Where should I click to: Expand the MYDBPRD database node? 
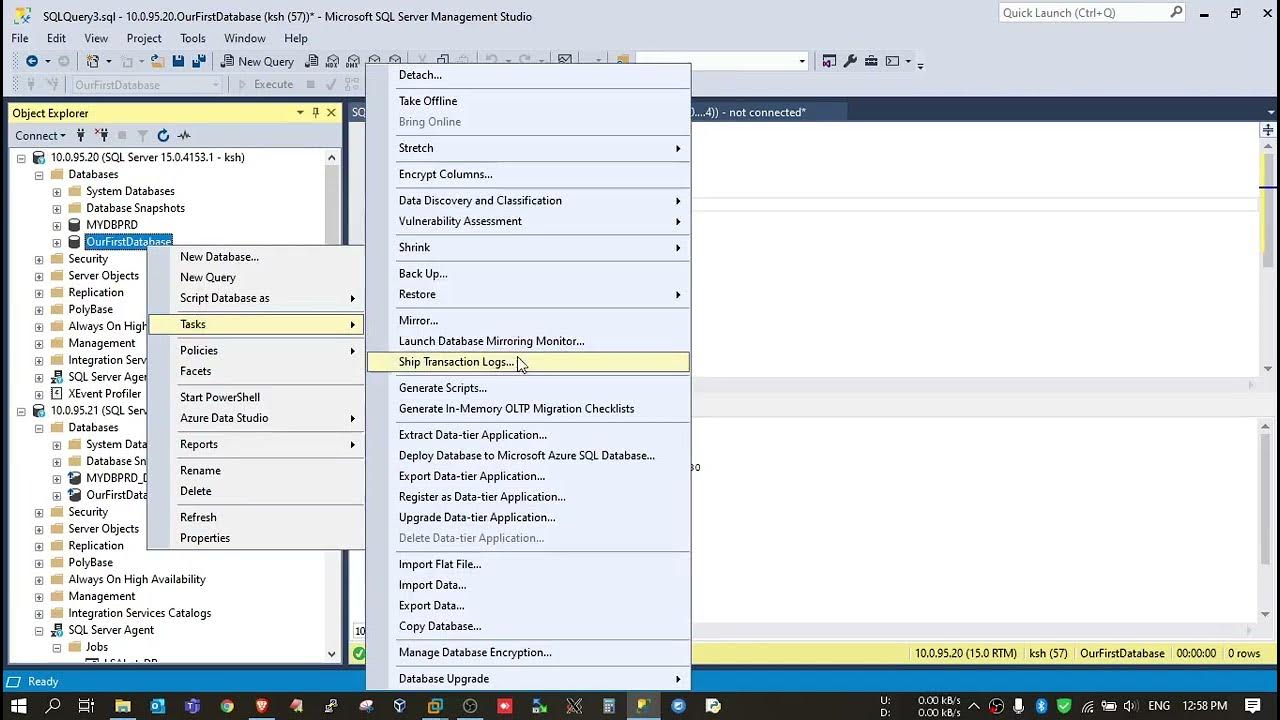click(x=57, y=225)
